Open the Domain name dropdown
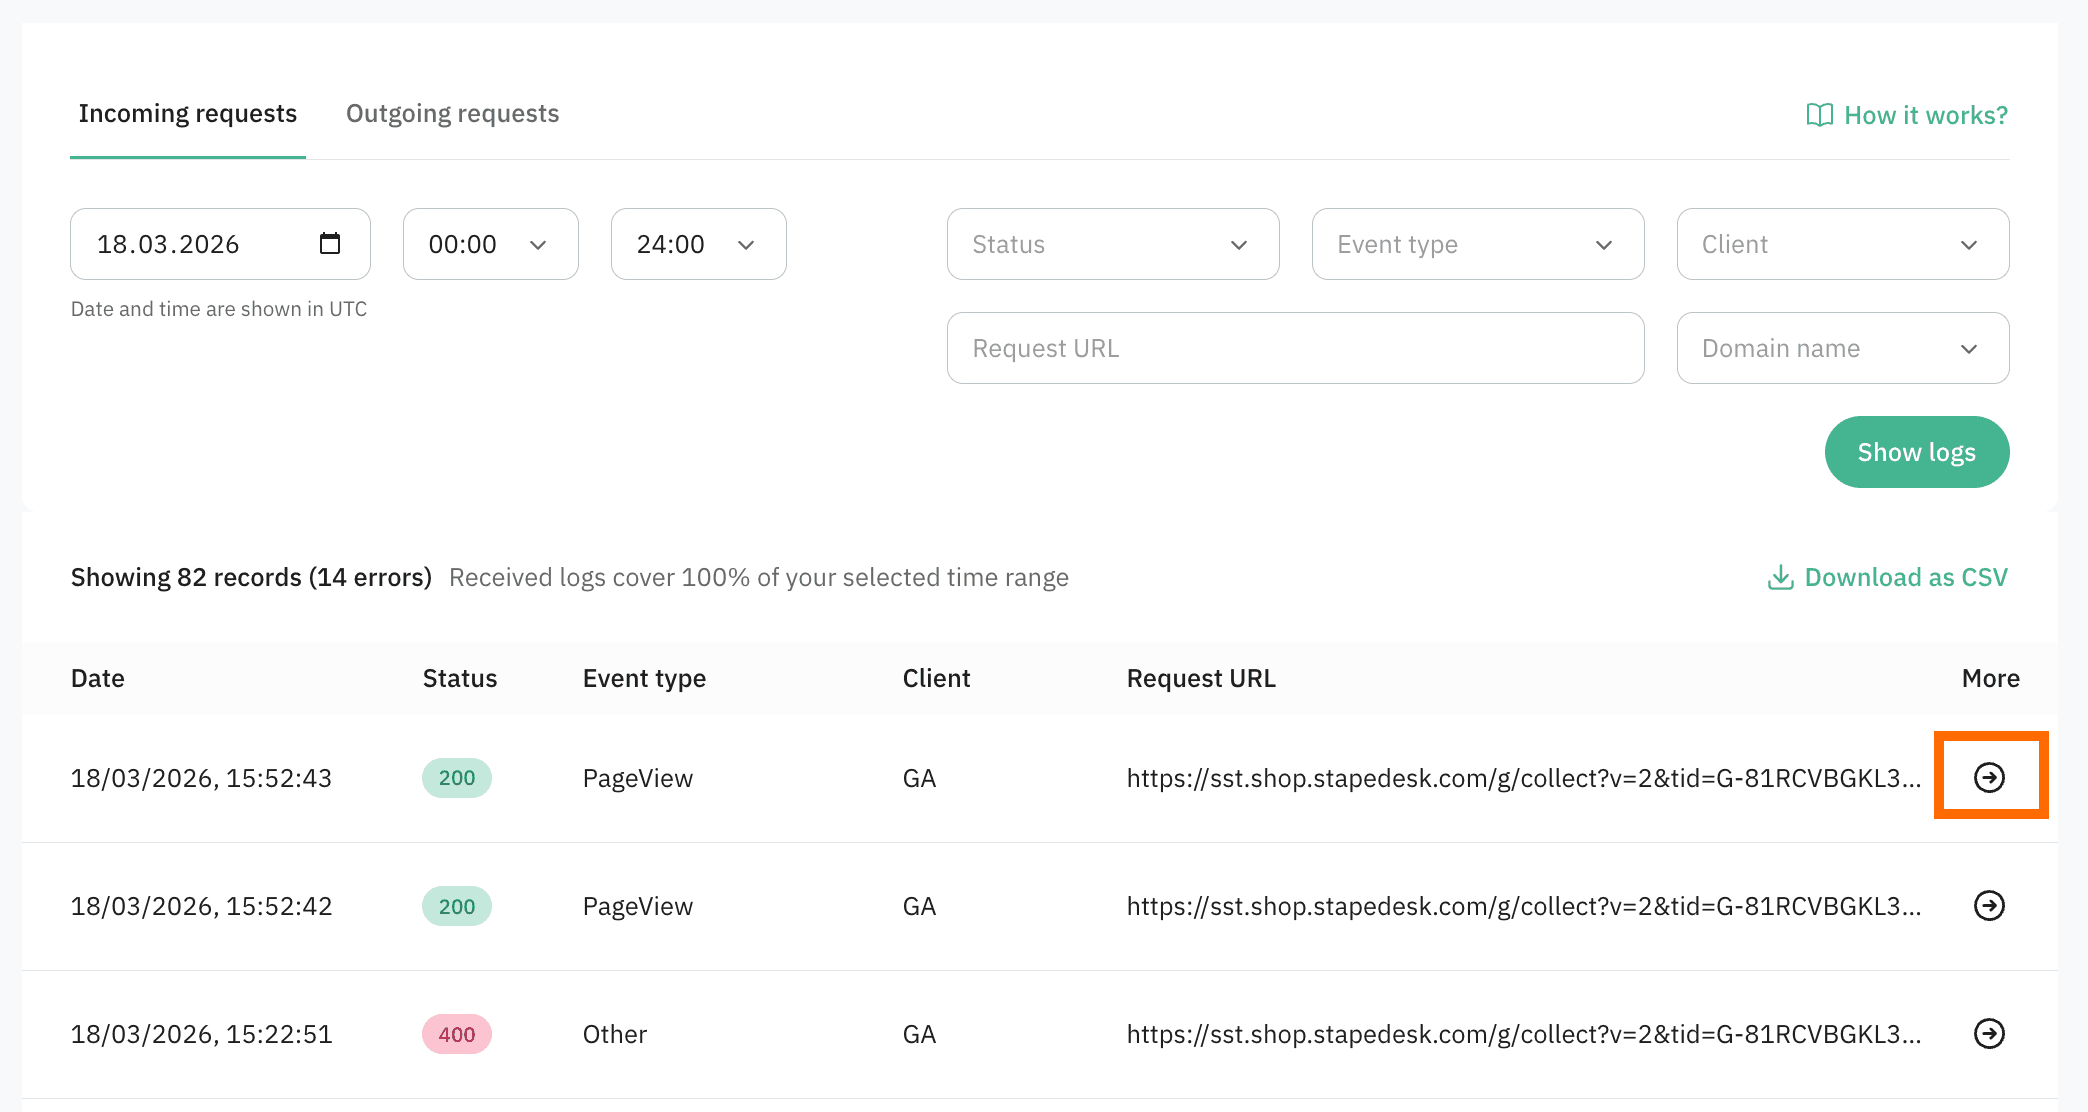Screen dimensions: 2088x1112 [x=1842, y=348]
